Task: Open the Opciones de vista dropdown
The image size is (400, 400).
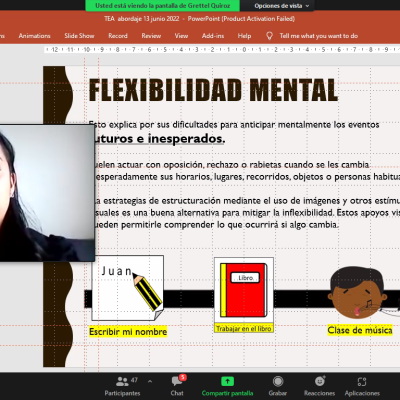Action: [282, 6]
